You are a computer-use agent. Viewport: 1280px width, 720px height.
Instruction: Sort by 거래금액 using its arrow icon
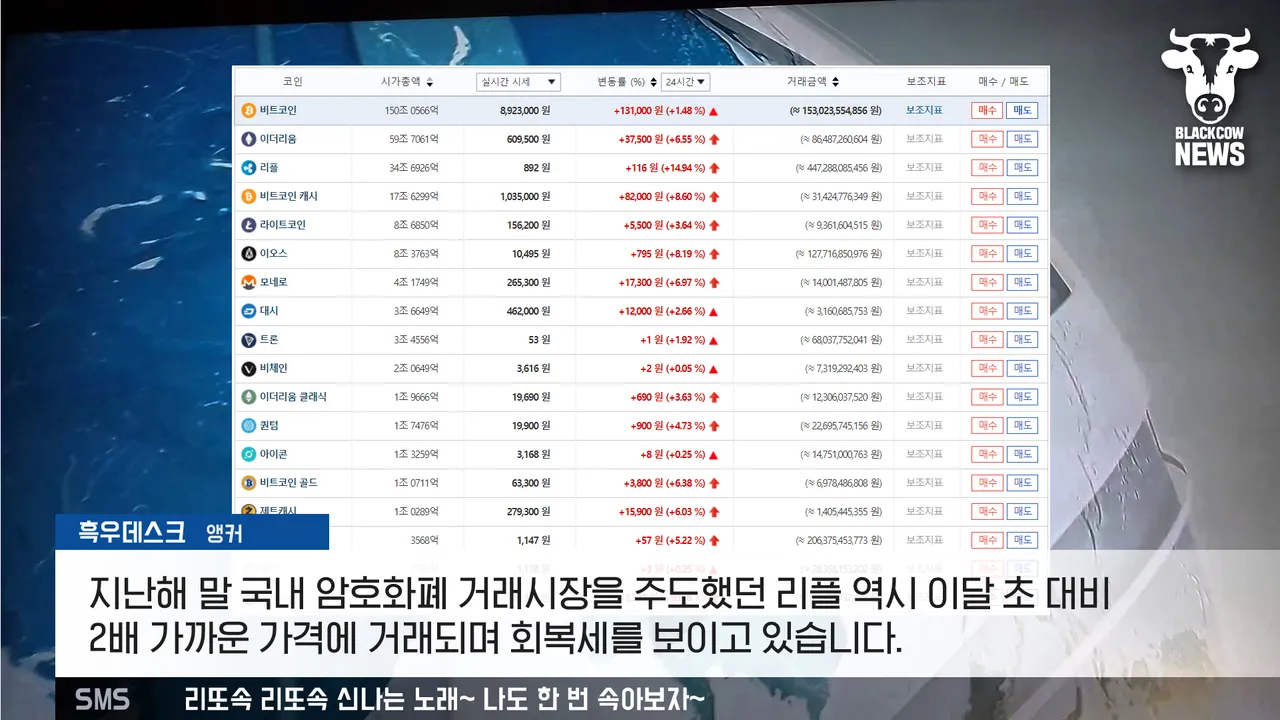[835, 82]
